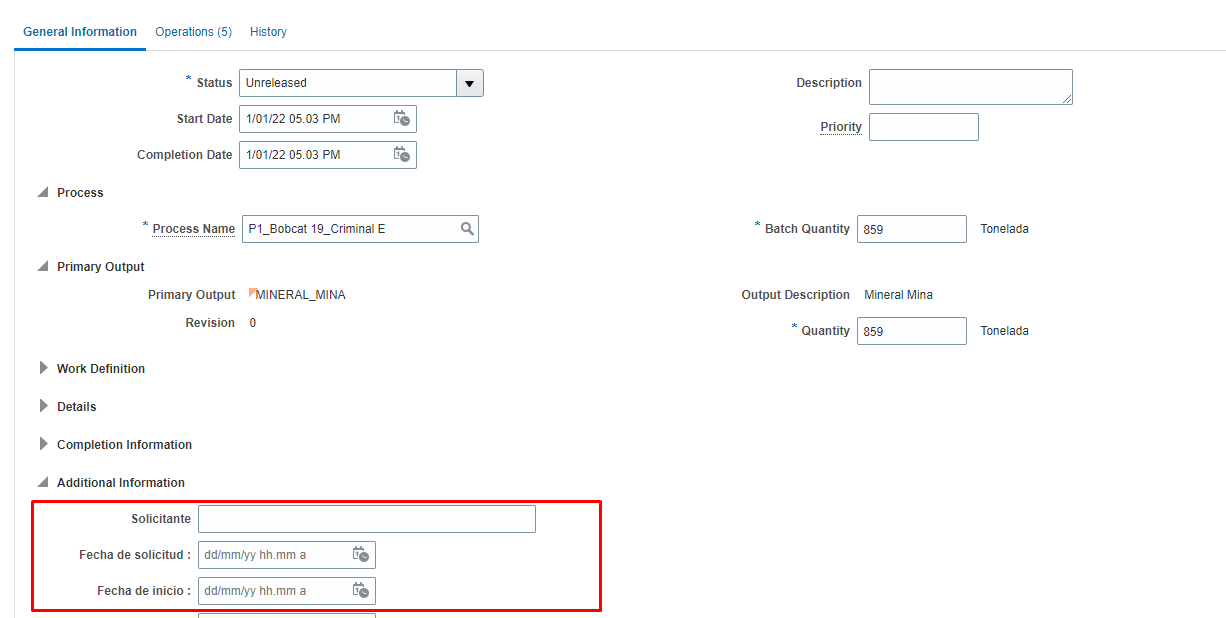
Task: Open the Completion Date calendar picker
Action: 402,154
